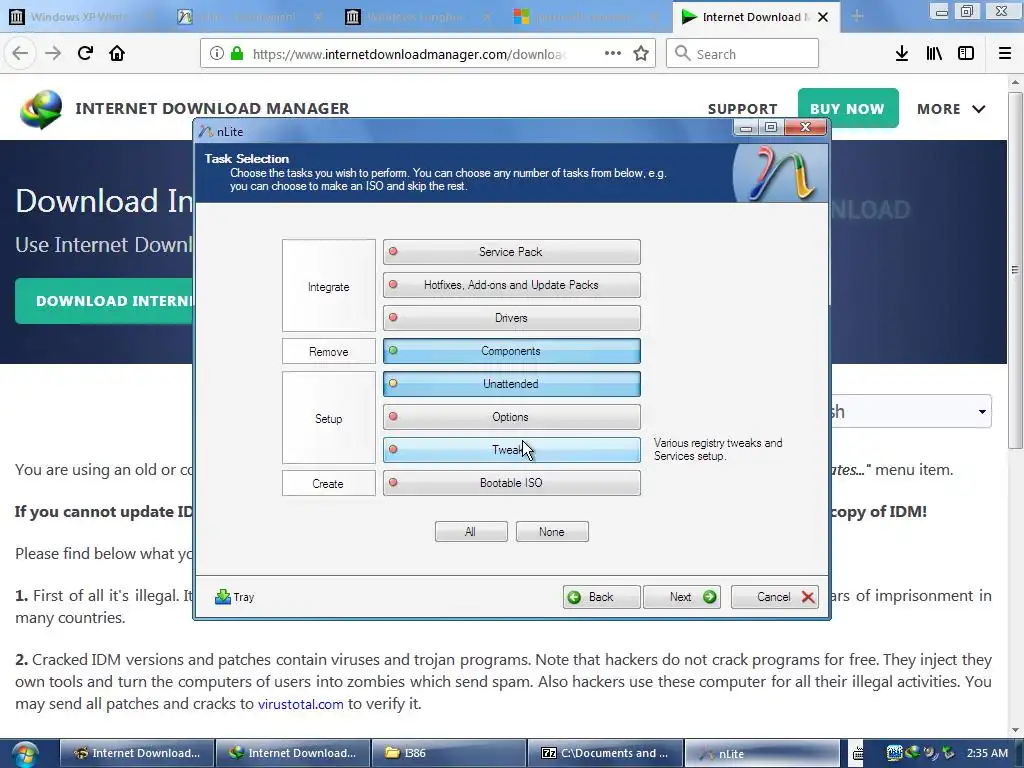1024x768 pixels.
Task: Select All tasks in nLite
Action: click(471, 532)
